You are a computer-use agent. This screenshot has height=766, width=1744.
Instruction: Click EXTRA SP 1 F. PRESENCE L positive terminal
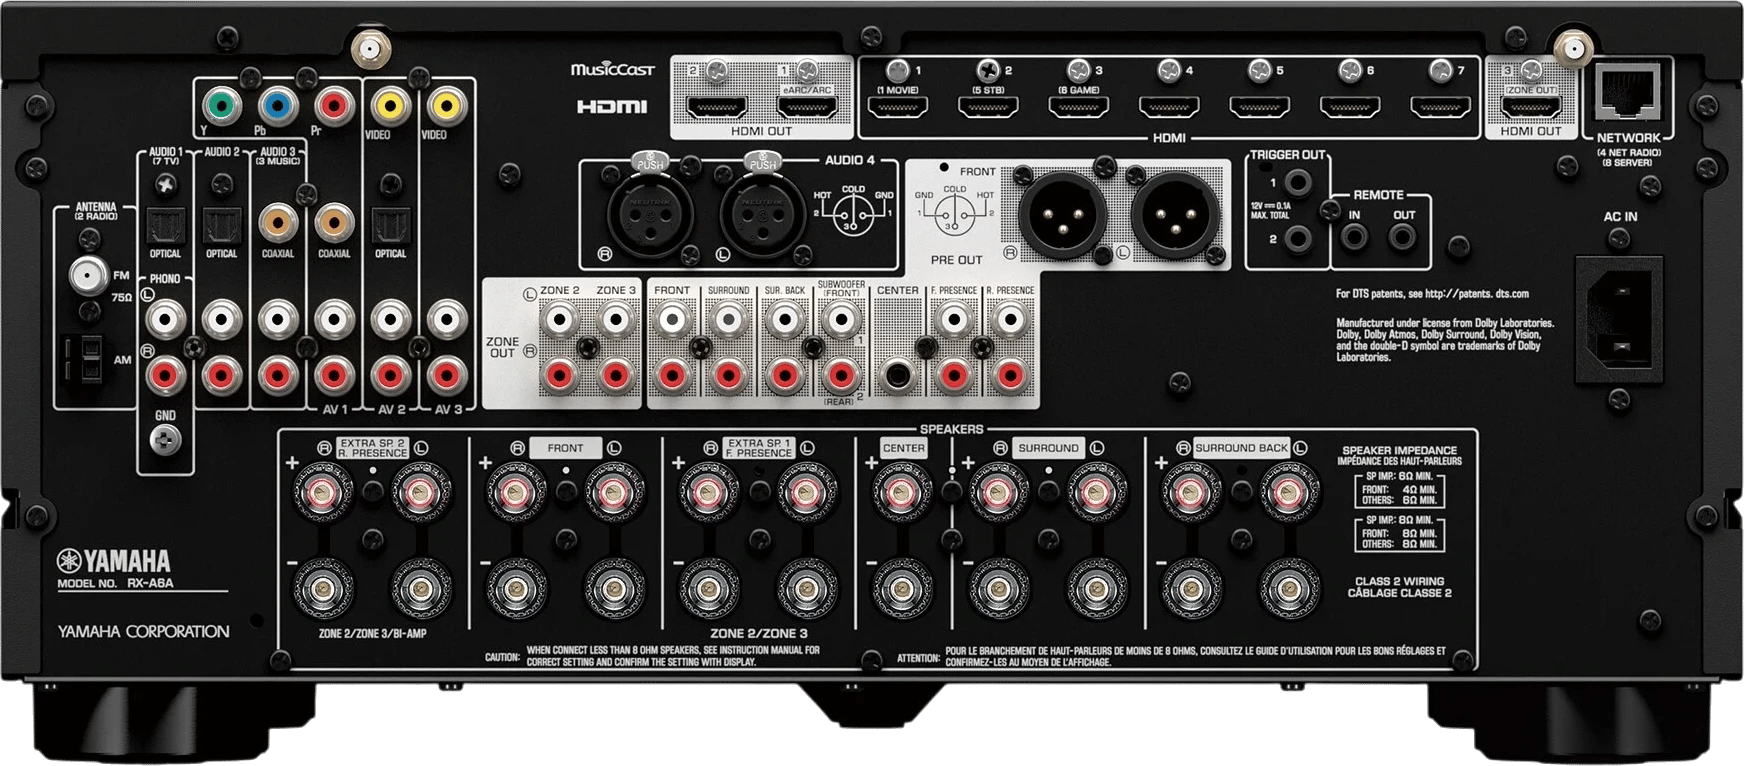(806, 494)
